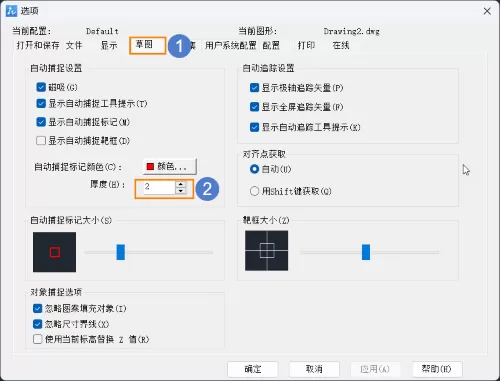Click the Default configuration name

click(102, 31)
